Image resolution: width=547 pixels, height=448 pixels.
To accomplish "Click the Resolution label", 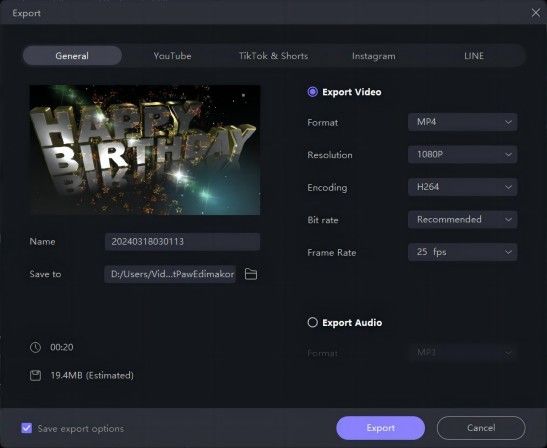I will [330, 155].
